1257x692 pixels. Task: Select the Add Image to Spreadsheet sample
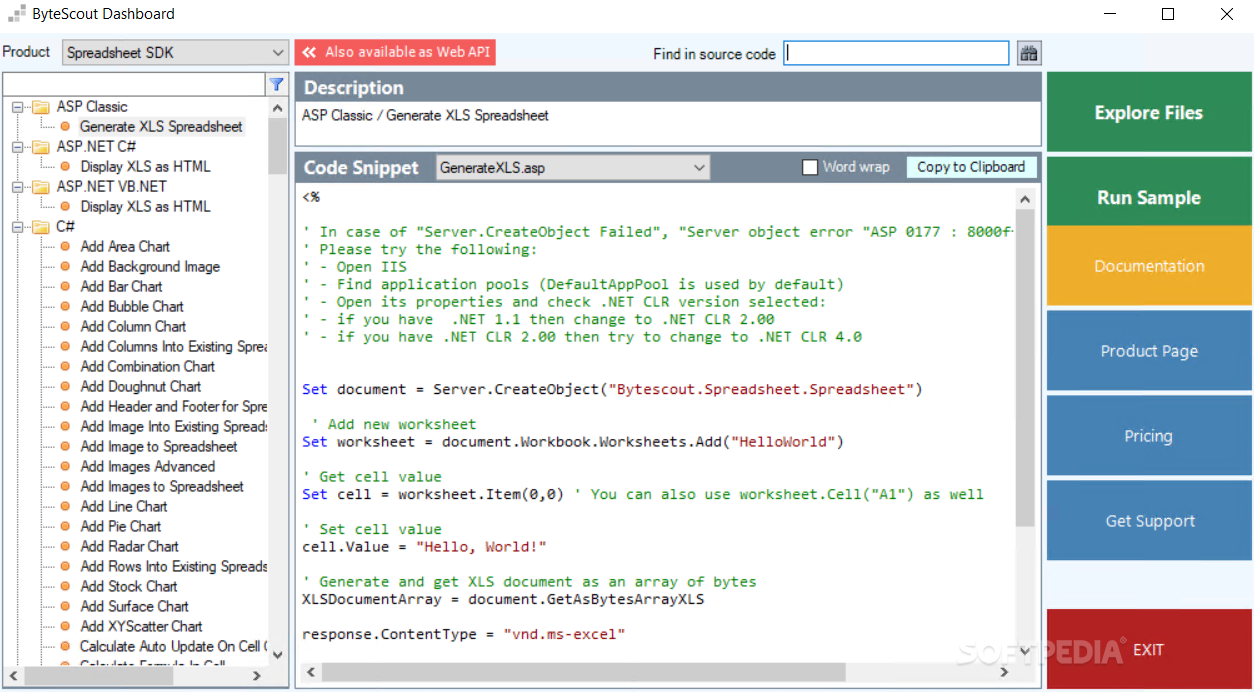[159, 447]
